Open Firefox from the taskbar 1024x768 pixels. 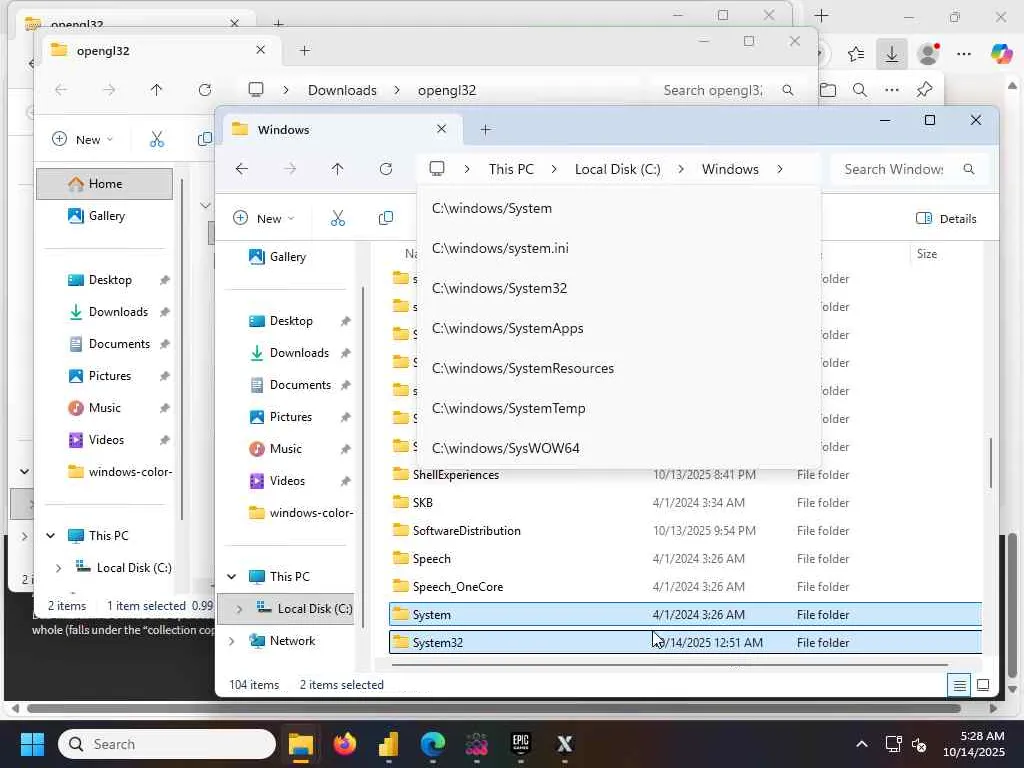[x=345, y=744]
